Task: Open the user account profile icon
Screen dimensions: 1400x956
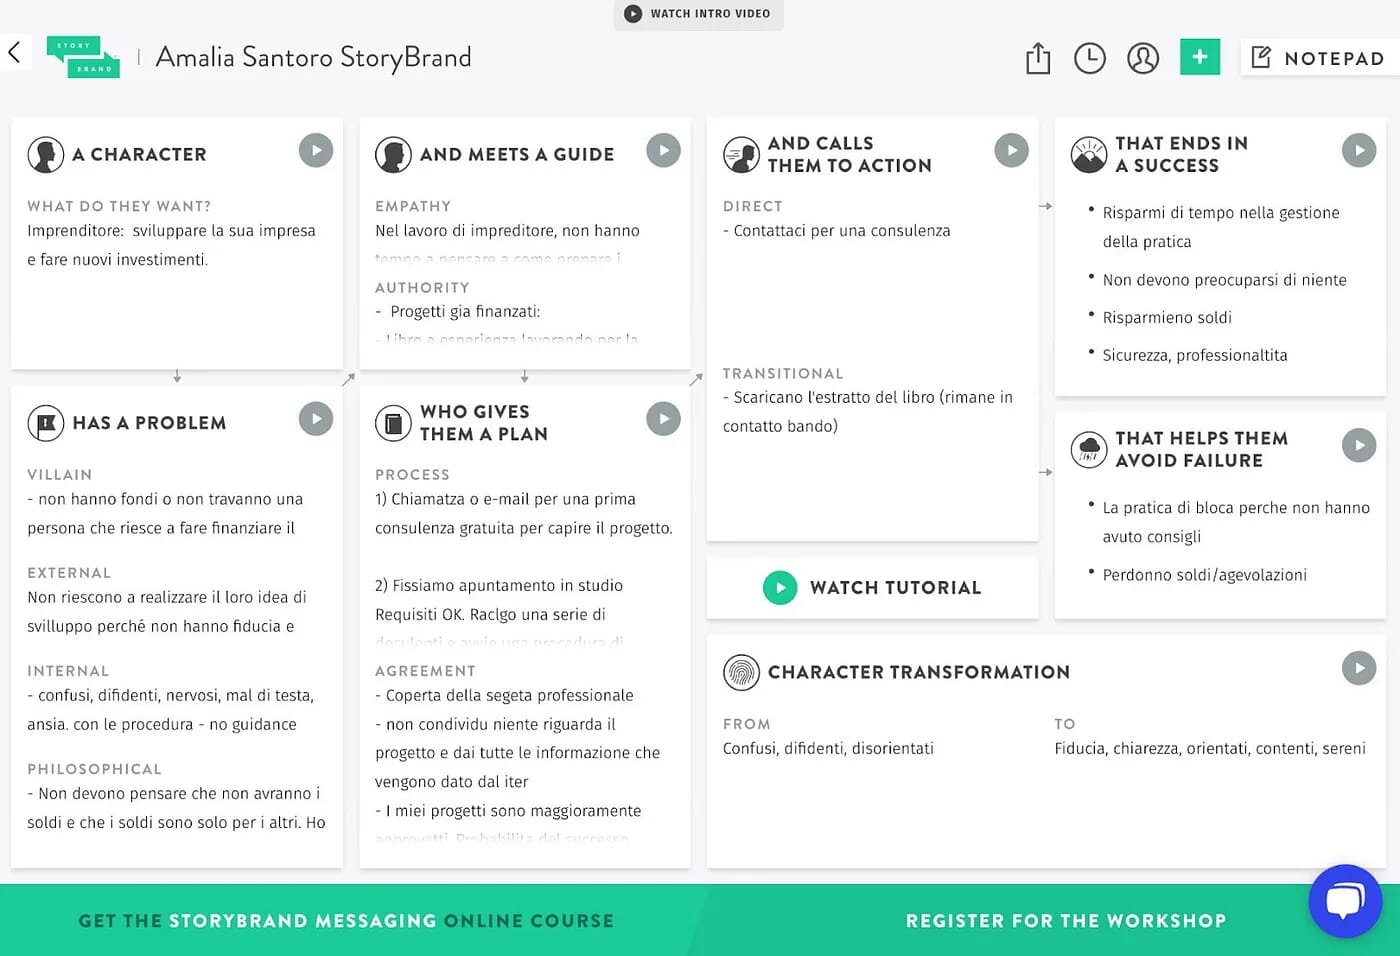Action: 1143,58
